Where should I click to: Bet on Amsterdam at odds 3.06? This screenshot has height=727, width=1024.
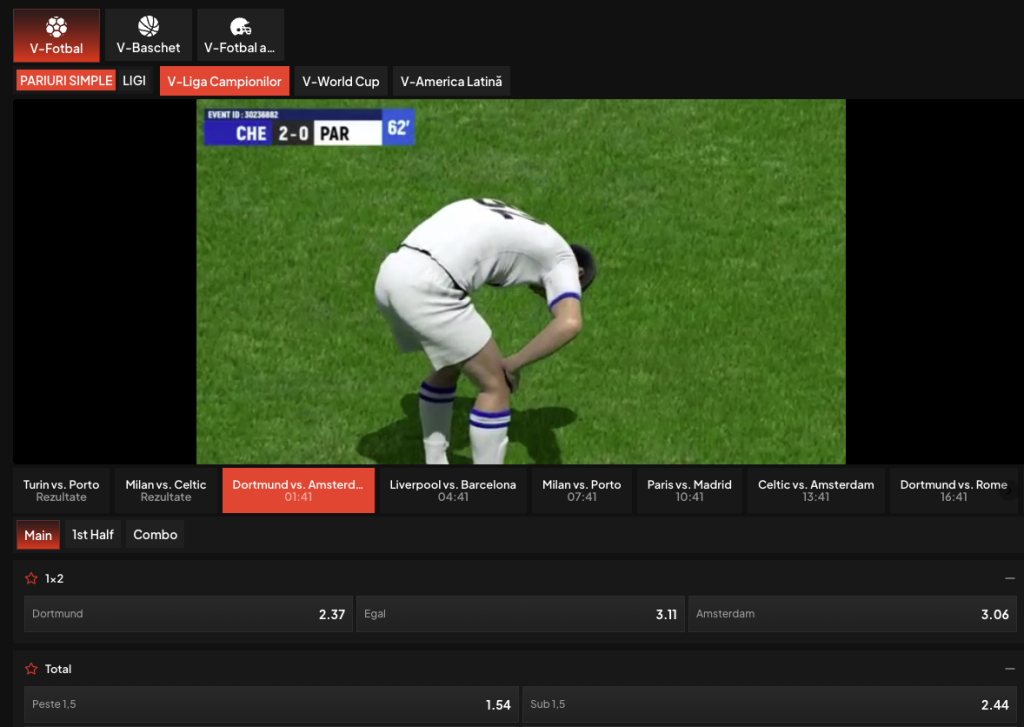[852, 613]
